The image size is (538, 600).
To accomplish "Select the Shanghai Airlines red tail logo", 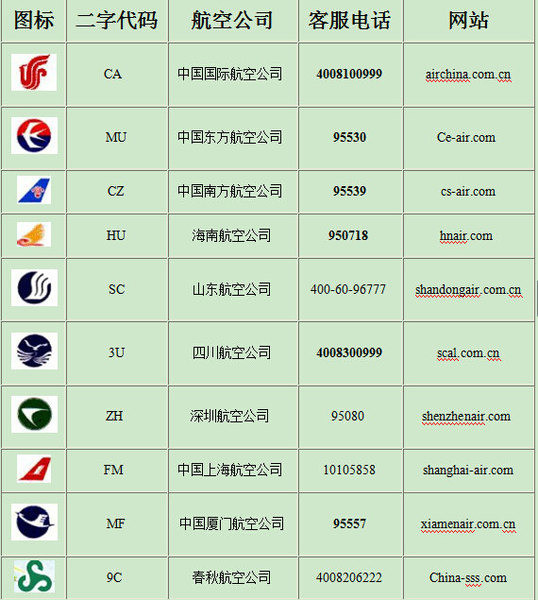I will tap(34, 469).
